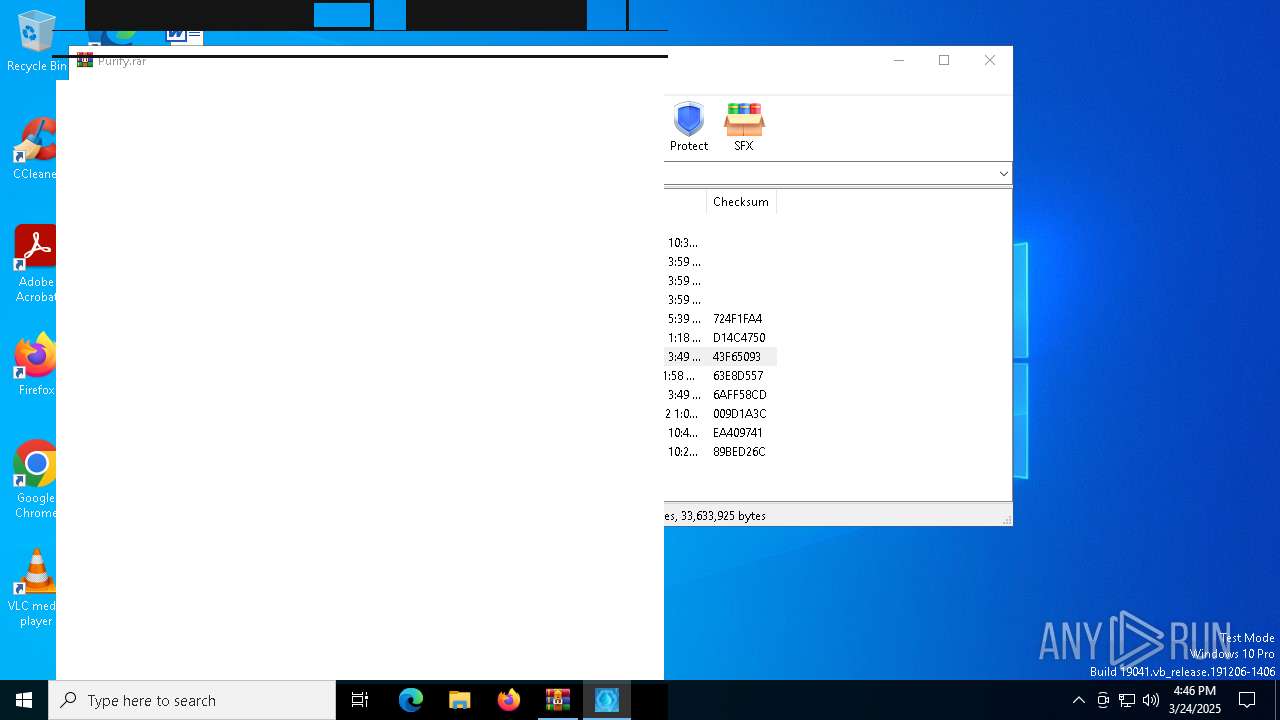Open the WinRAR address bar dropdown
This screenshot has height=720, width=1280.
coord(1003,173)
